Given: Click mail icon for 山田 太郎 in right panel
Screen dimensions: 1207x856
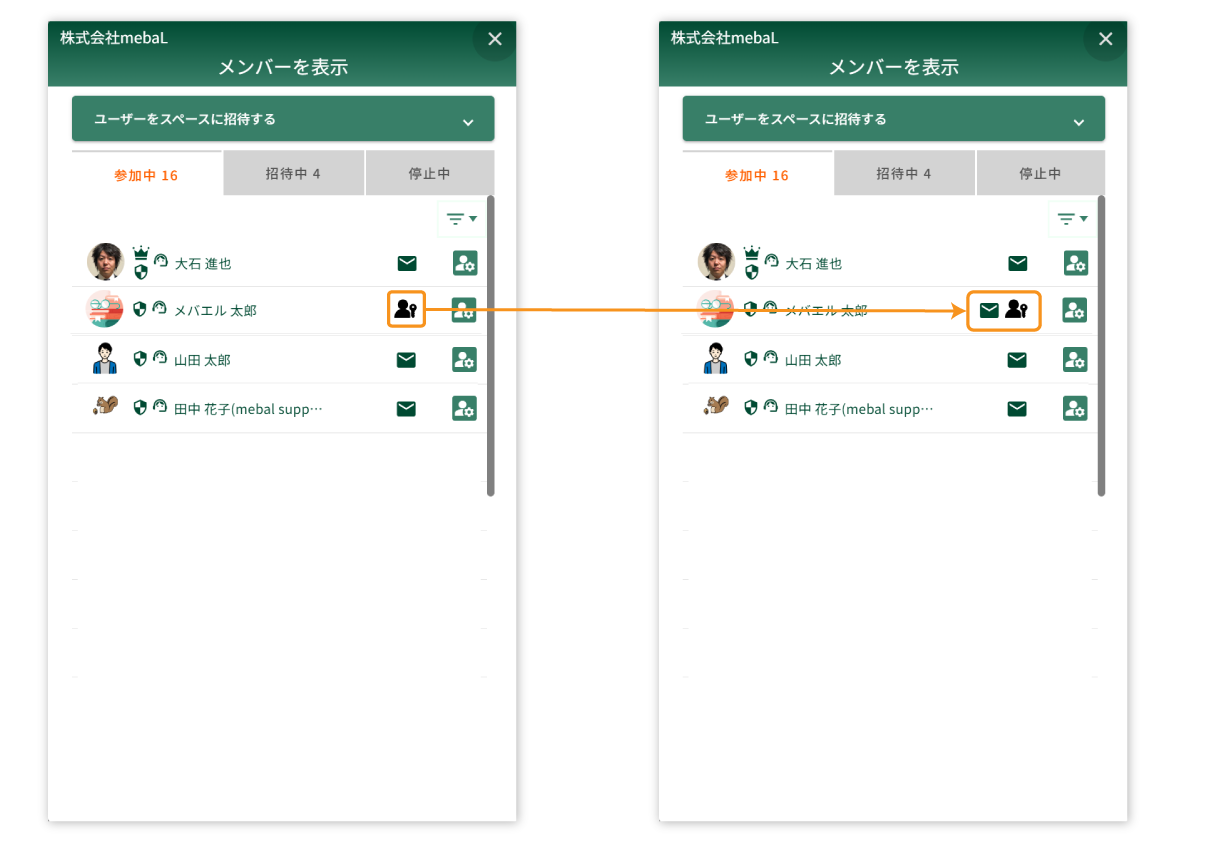Looking at the screenshot, I should tap(1017, 360).
